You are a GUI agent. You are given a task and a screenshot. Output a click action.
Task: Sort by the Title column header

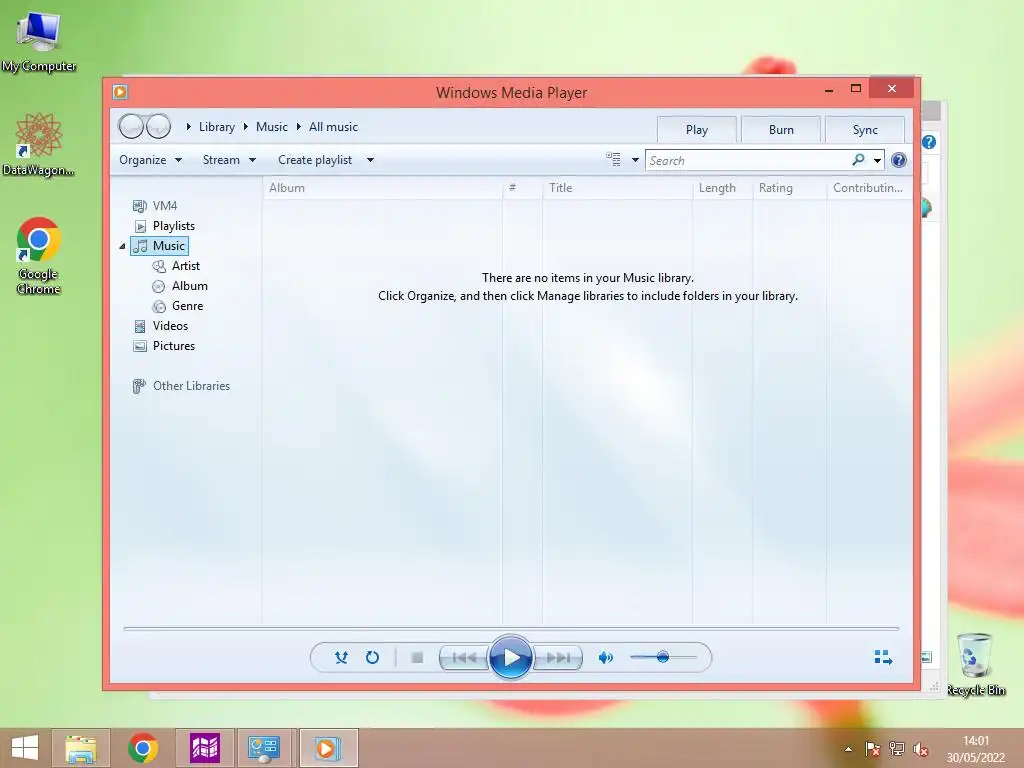coord(617,188)
